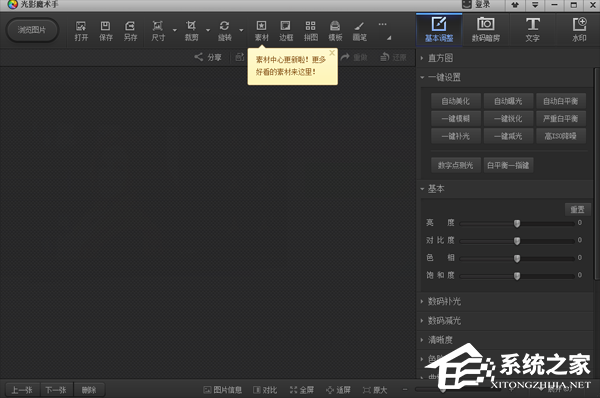Click the 保存 (save) toolbar icon
This screenshot has width=600, height=398.
click(x=106, y=31)
